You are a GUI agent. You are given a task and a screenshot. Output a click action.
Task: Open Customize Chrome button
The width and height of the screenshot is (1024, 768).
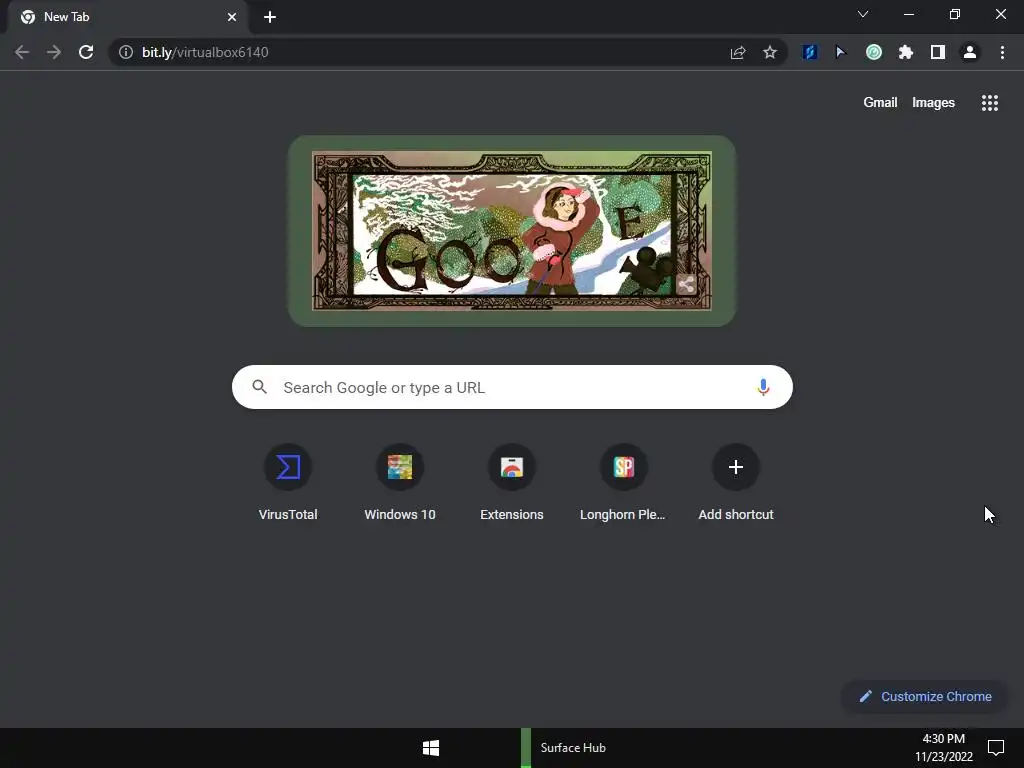(925, 696)
